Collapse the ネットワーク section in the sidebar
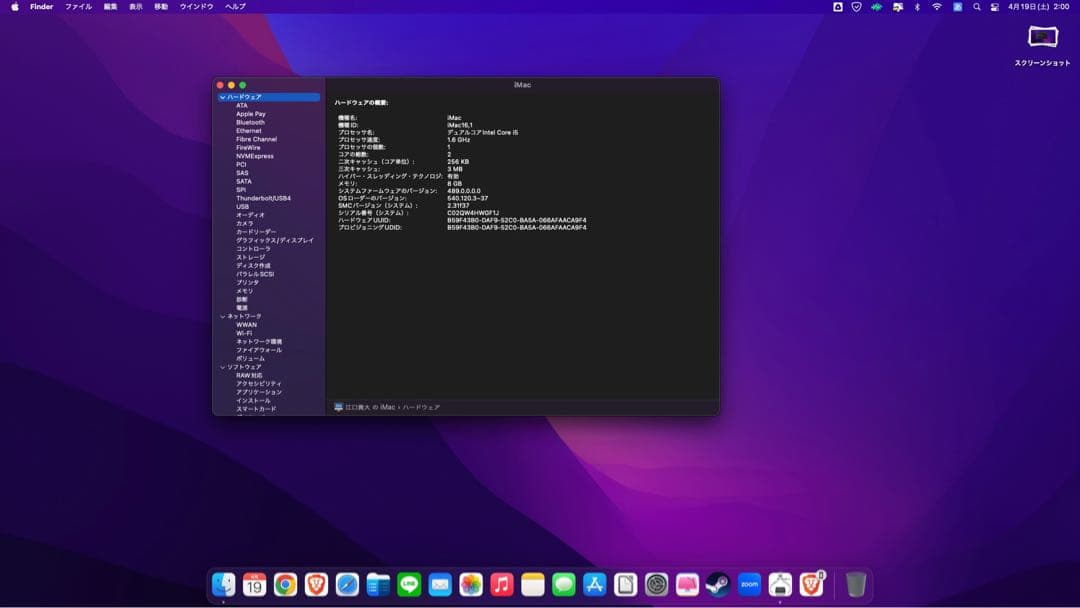 coord(221,315)
